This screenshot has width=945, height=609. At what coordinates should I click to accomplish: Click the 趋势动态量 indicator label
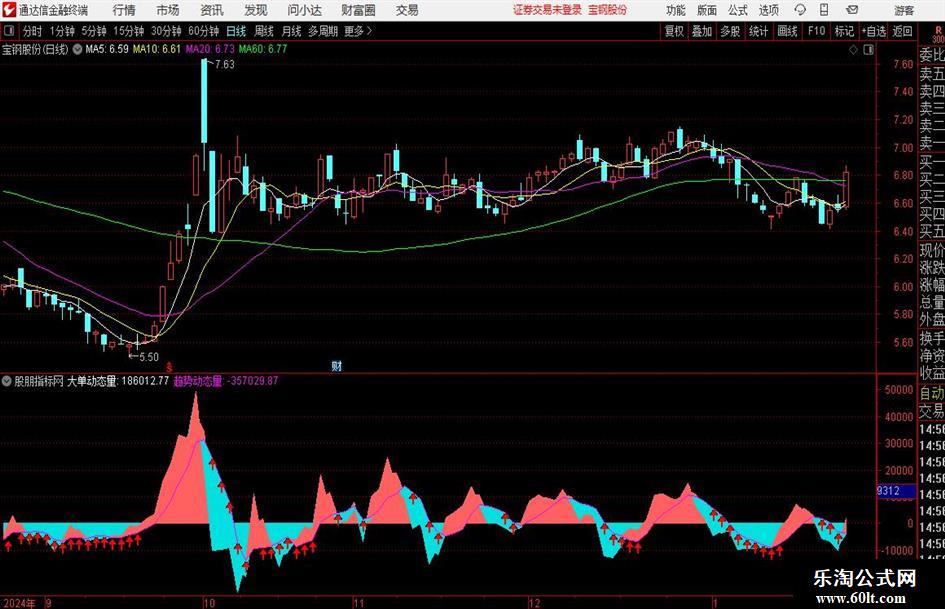tap(198, 381)
